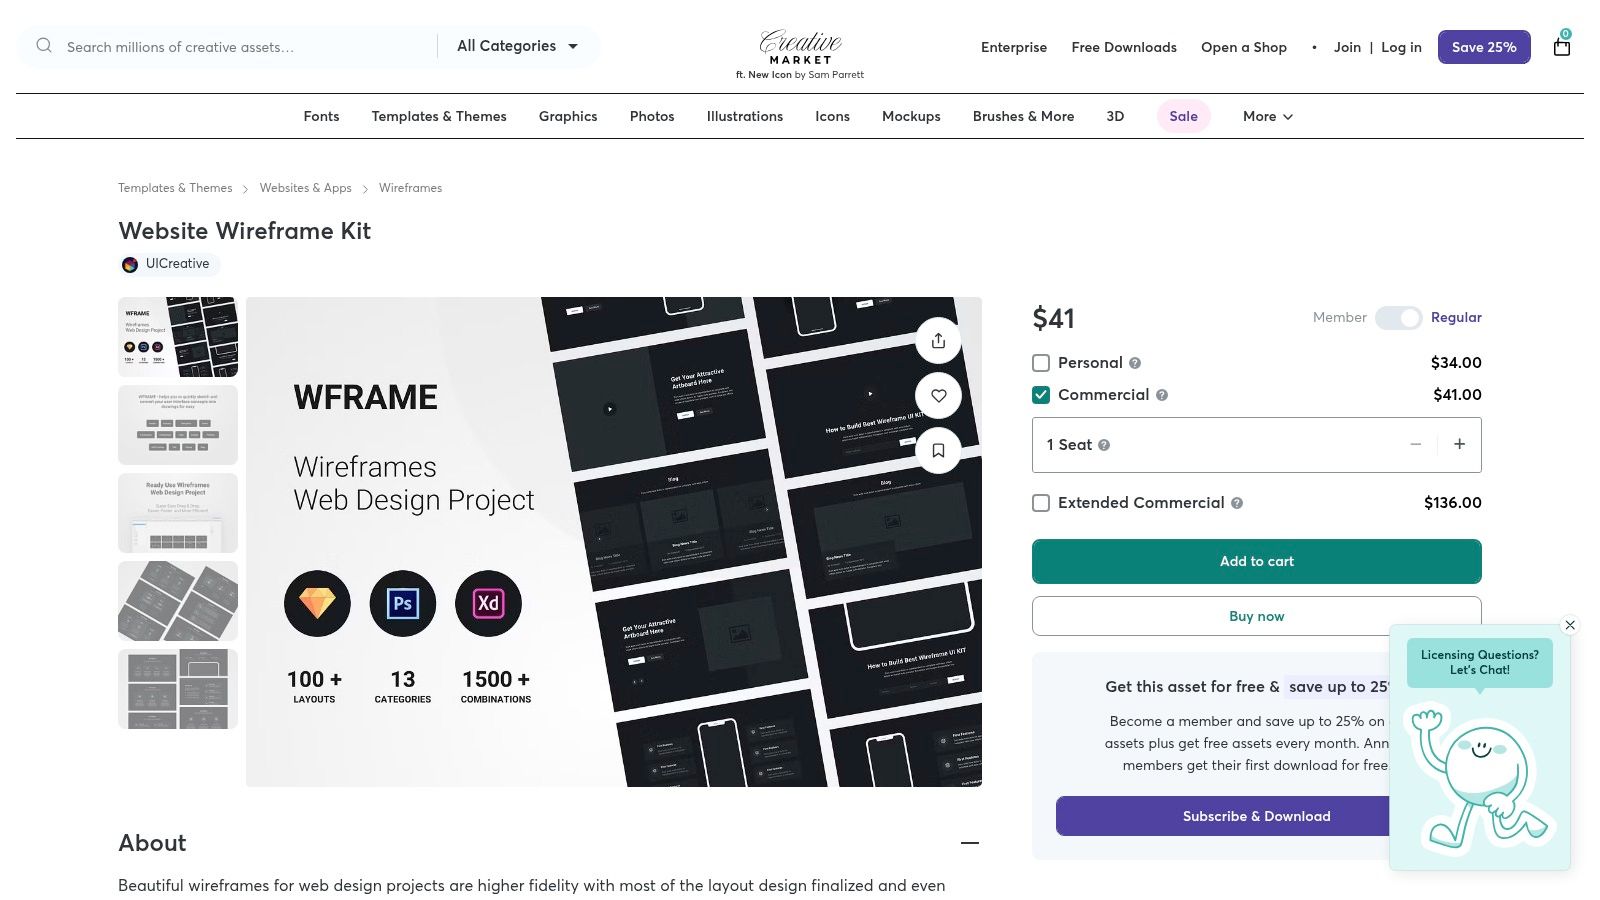Open the Templates & Themes menu
Image resolution: width=1600 pixels, height=900 pixels.
[x=439, y=116]
